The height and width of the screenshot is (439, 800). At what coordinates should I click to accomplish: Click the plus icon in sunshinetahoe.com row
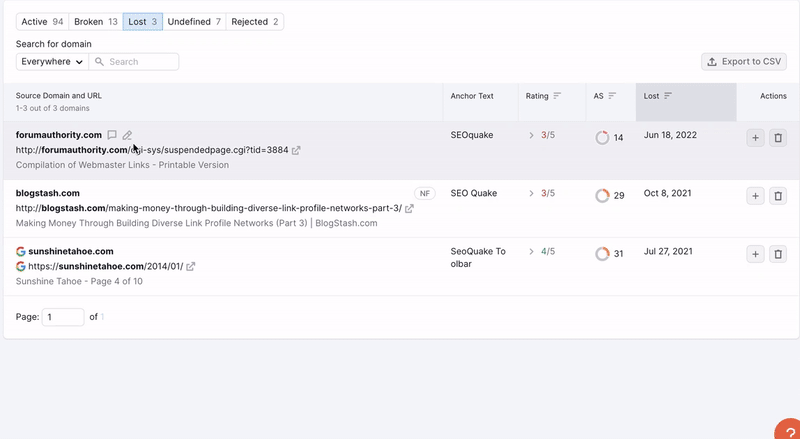pos(755,254)
